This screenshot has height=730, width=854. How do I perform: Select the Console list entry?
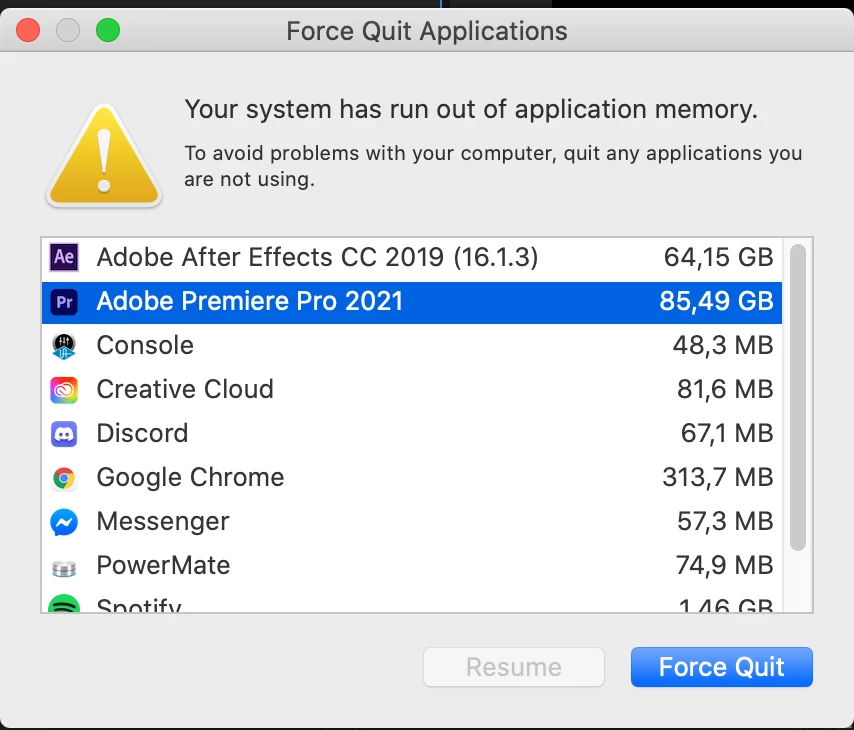(x=145, y=346)
